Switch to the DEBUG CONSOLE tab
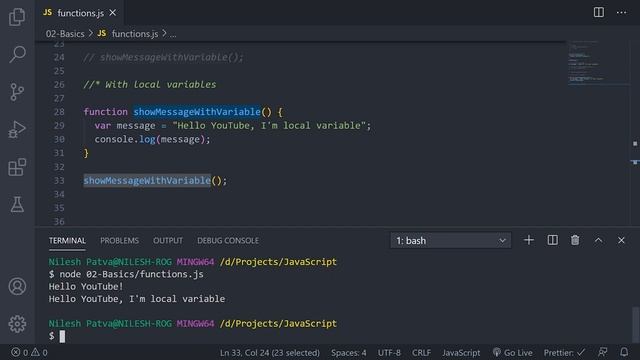Viewport: 640px width, 360px height. coord(228,240)
